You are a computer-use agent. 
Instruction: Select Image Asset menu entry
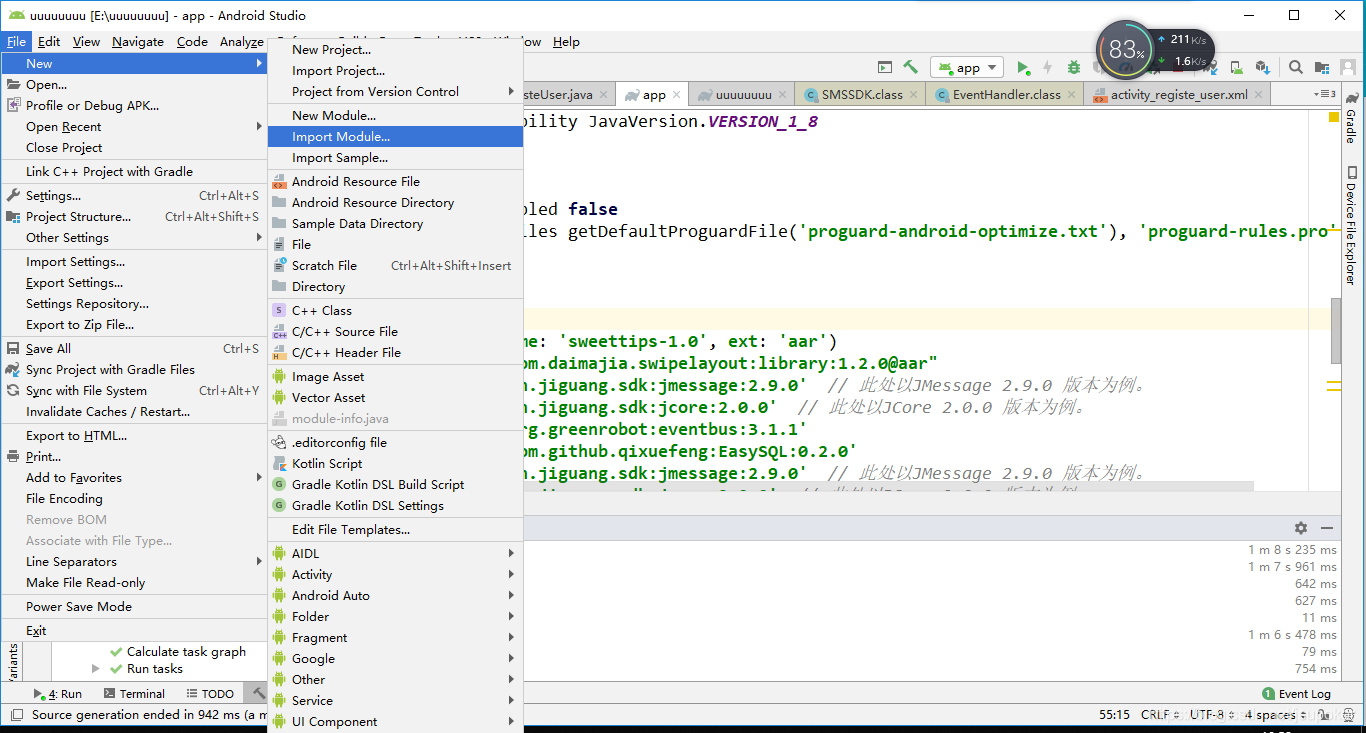tap(395, 376)
